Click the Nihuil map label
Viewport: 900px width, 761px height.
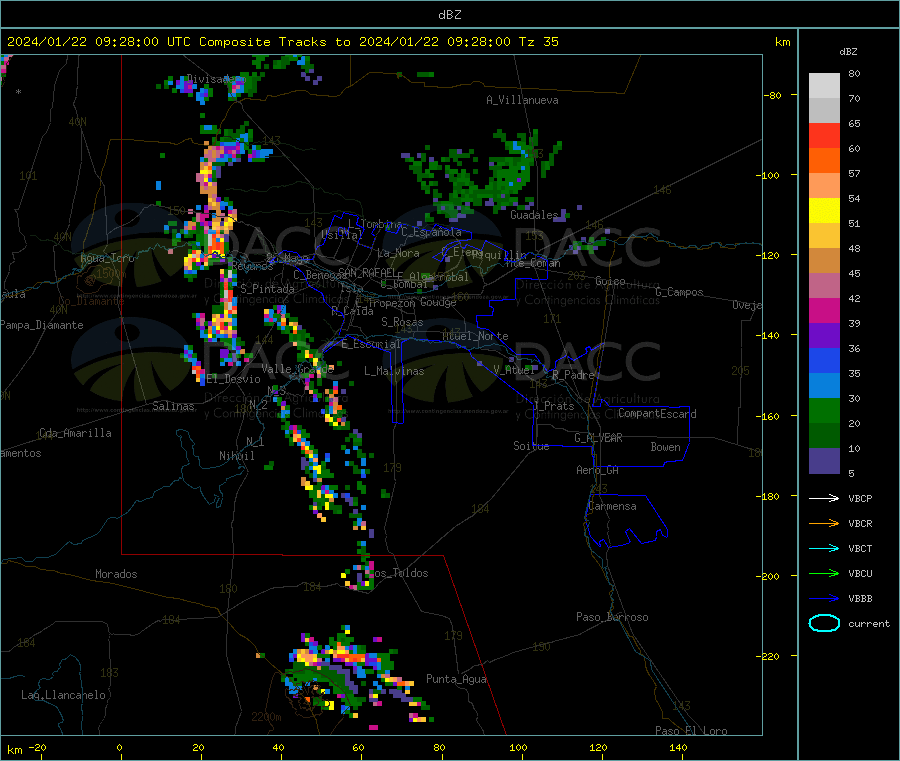tap(236, 456)
